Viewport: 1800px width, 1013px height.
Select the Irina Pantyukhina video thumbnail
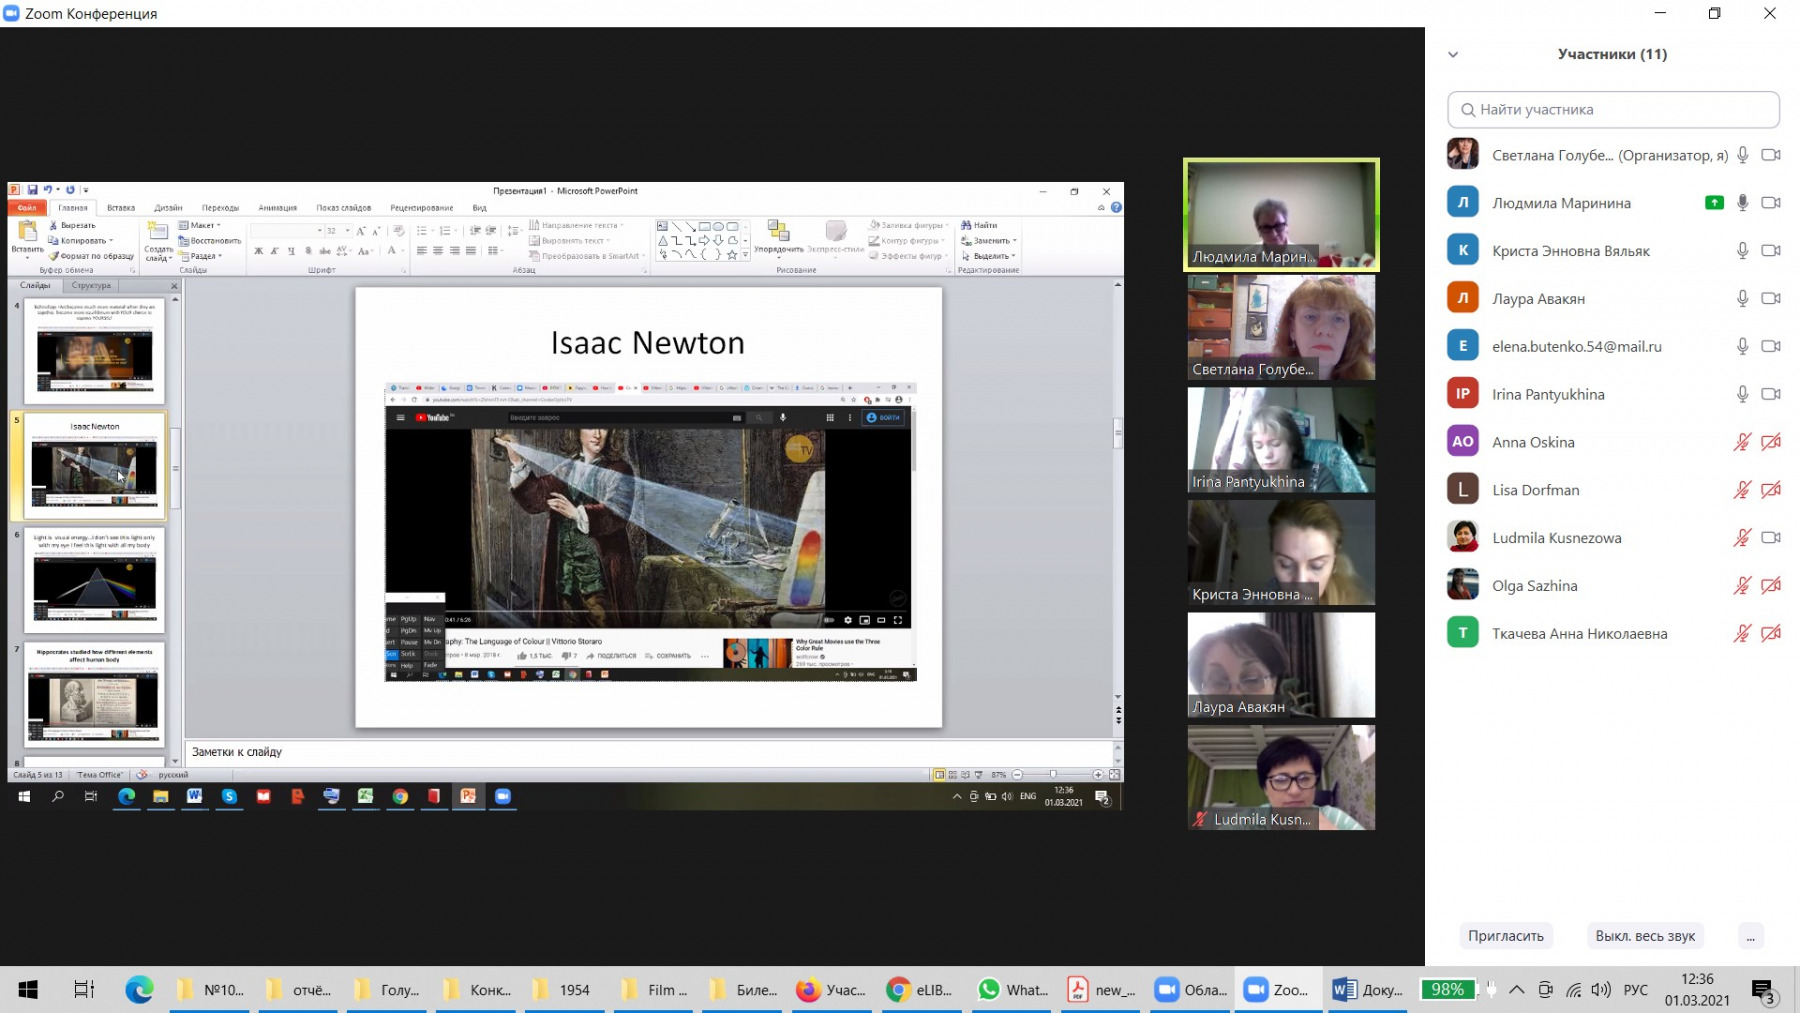(1281, 440)
